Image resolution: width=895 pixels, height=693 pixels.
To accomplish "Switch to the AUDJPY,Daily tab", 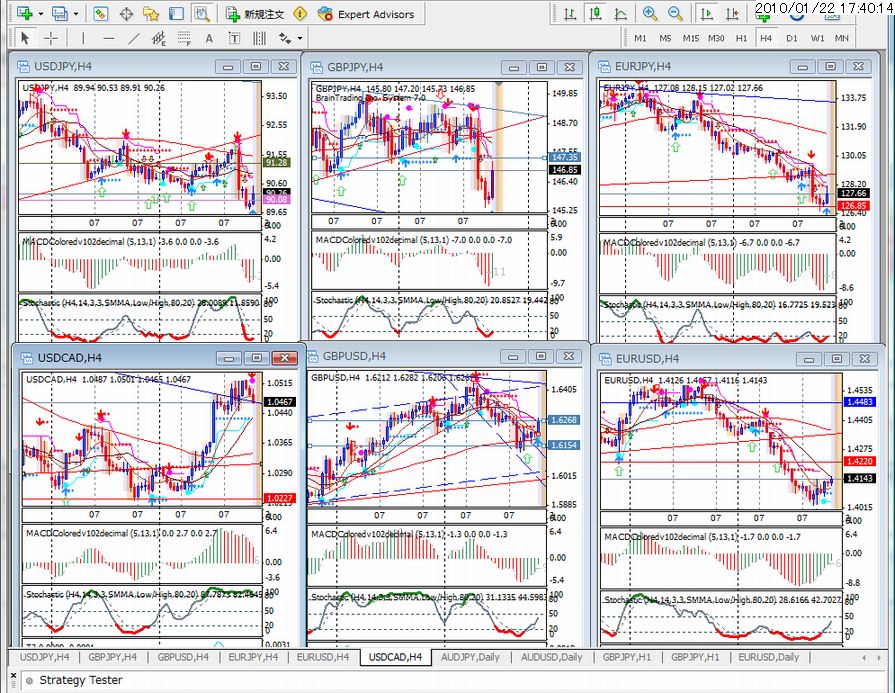I will click(470, 657).
